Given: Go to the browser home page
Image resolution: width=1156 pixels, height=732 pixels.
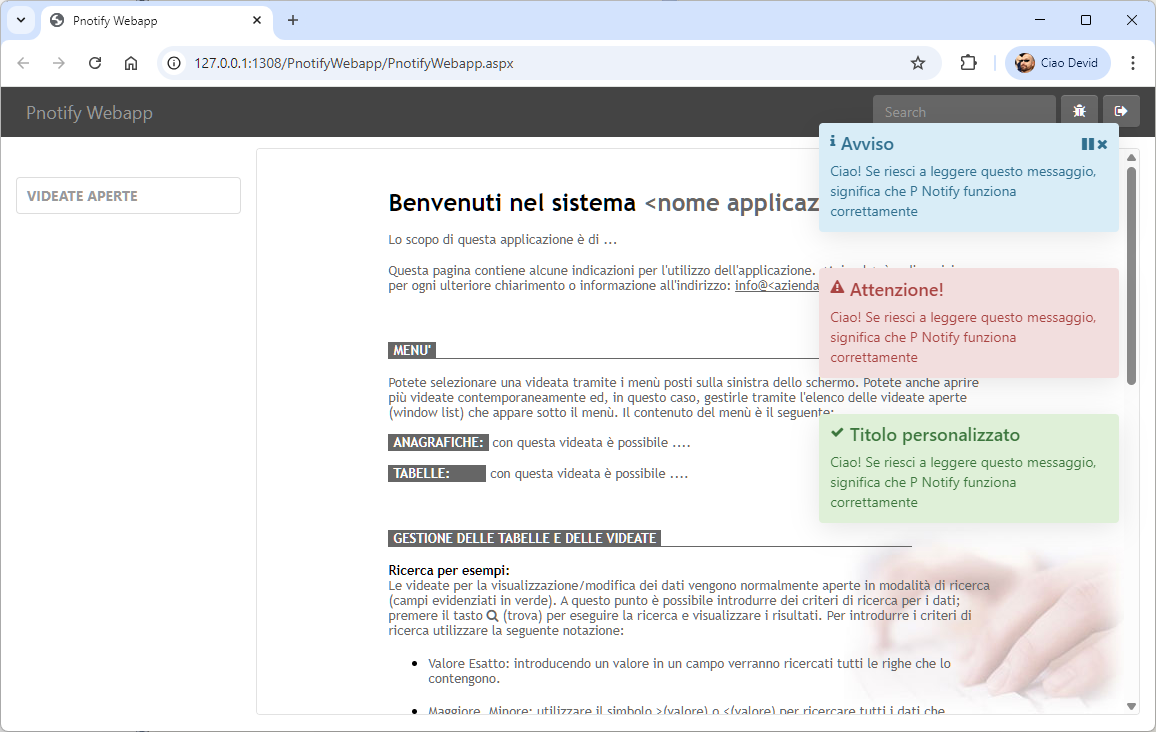Looking at the screenshot, I should (131, 63).
